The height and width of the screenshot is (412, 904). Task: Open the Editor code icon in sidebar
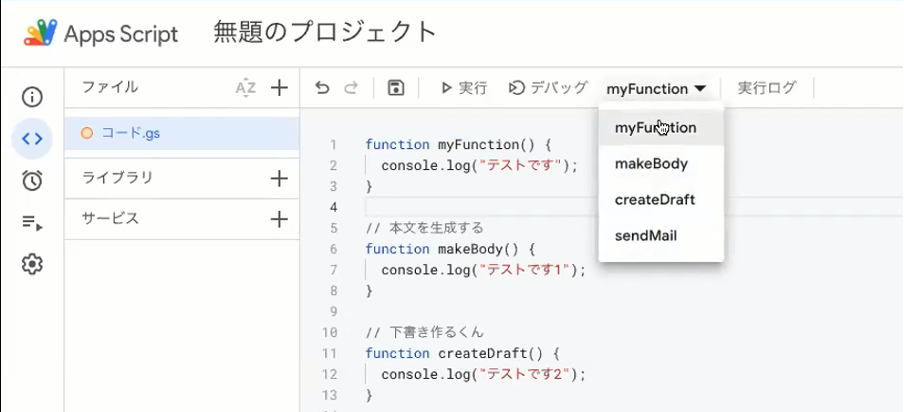[32, 138]
